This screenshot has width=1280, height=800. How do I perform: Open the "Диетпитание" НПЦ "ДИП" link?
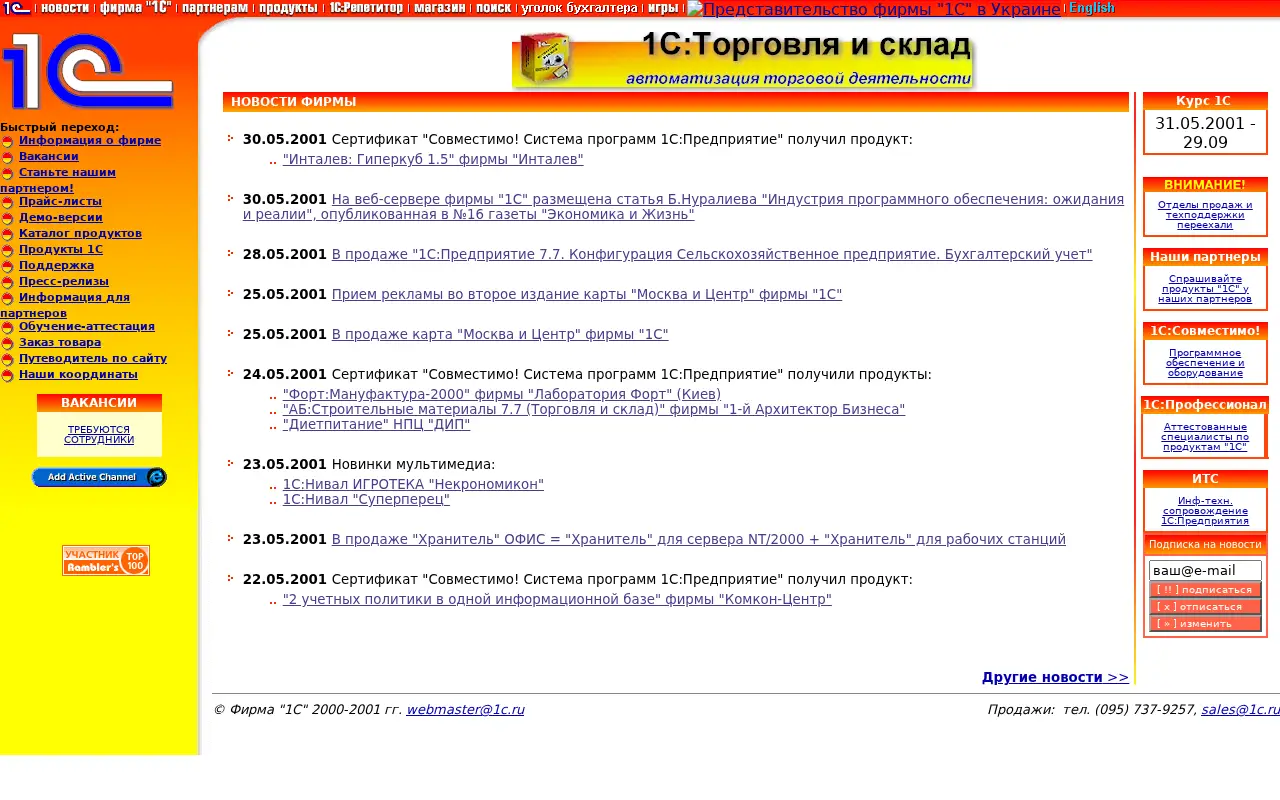(376, 424)
